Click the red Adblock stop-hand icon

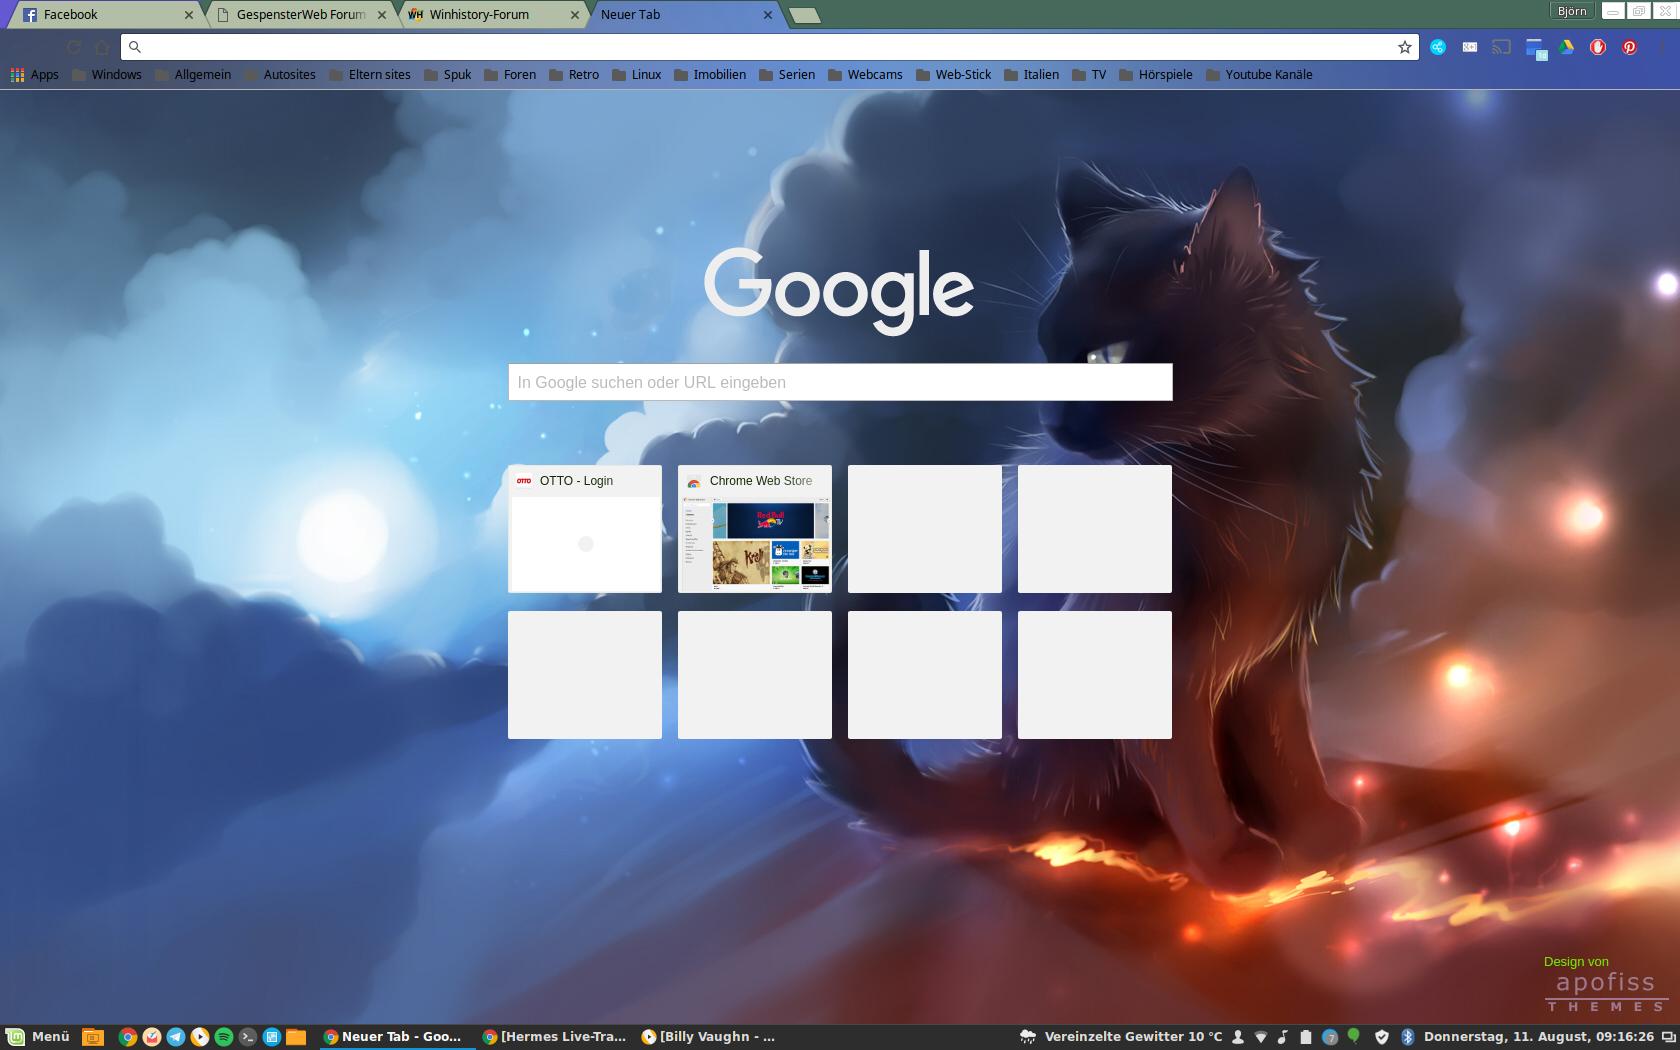click(x=1598, y=47)
